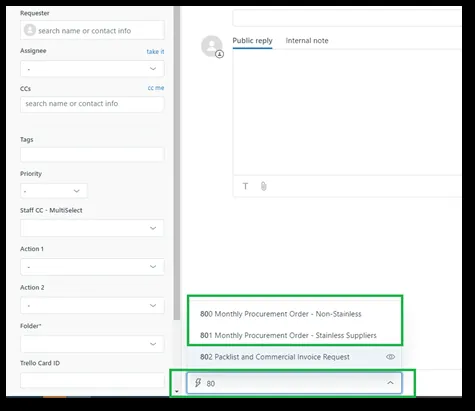Click the requester avatar icon in search field
The image size is (475, 411).
point(30,30)
